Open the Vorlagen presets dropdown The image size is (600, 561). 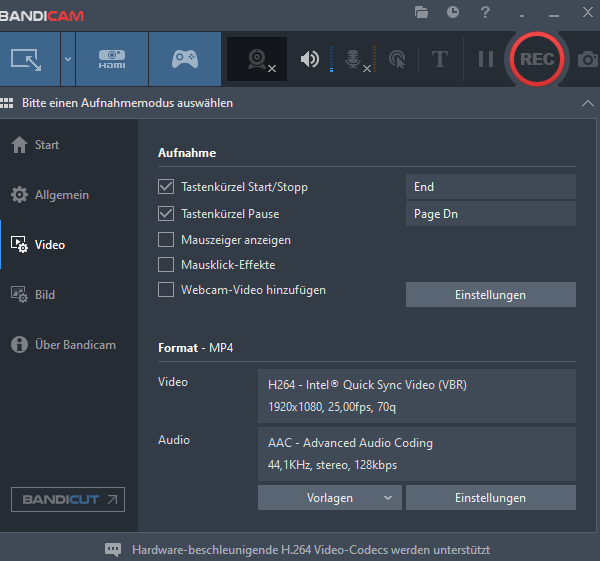[x=329, y=497]
